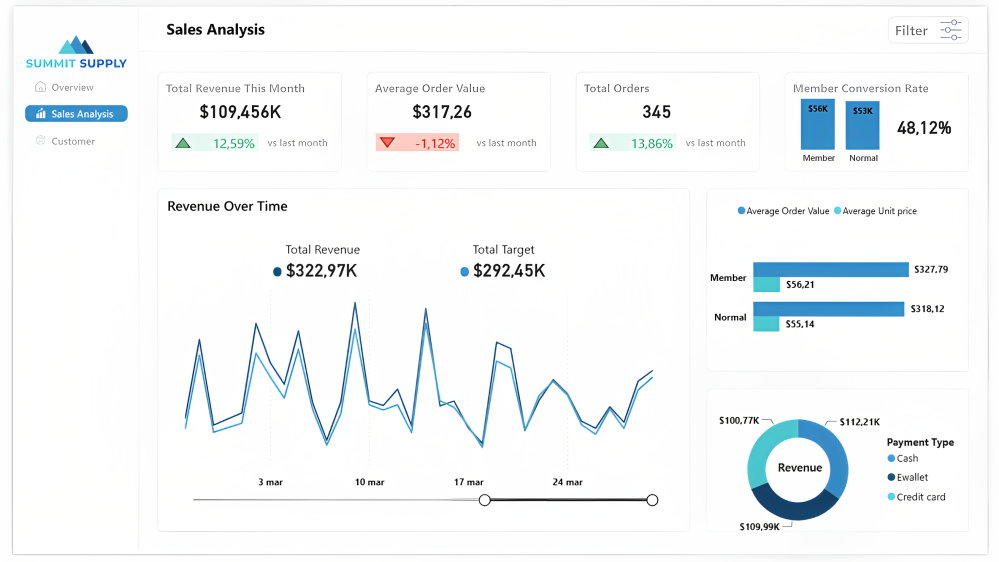Click green up arrow under Total Orders

[x=601, y=143]
